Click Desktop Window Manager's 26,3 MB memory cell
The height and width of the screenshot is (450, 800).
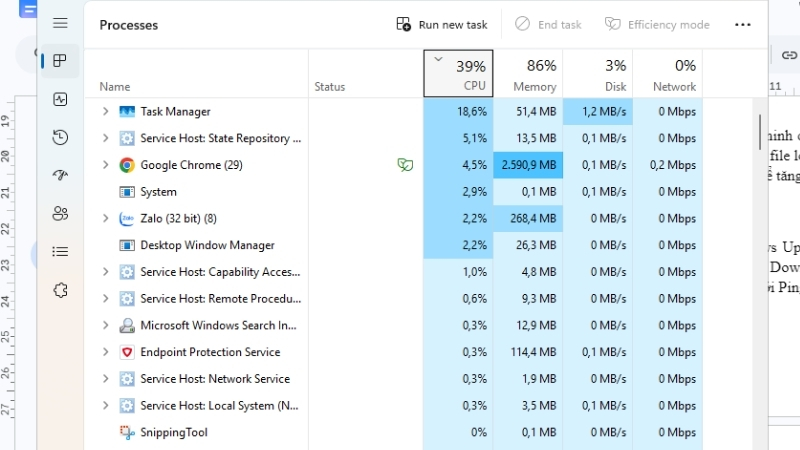(528, 245)
